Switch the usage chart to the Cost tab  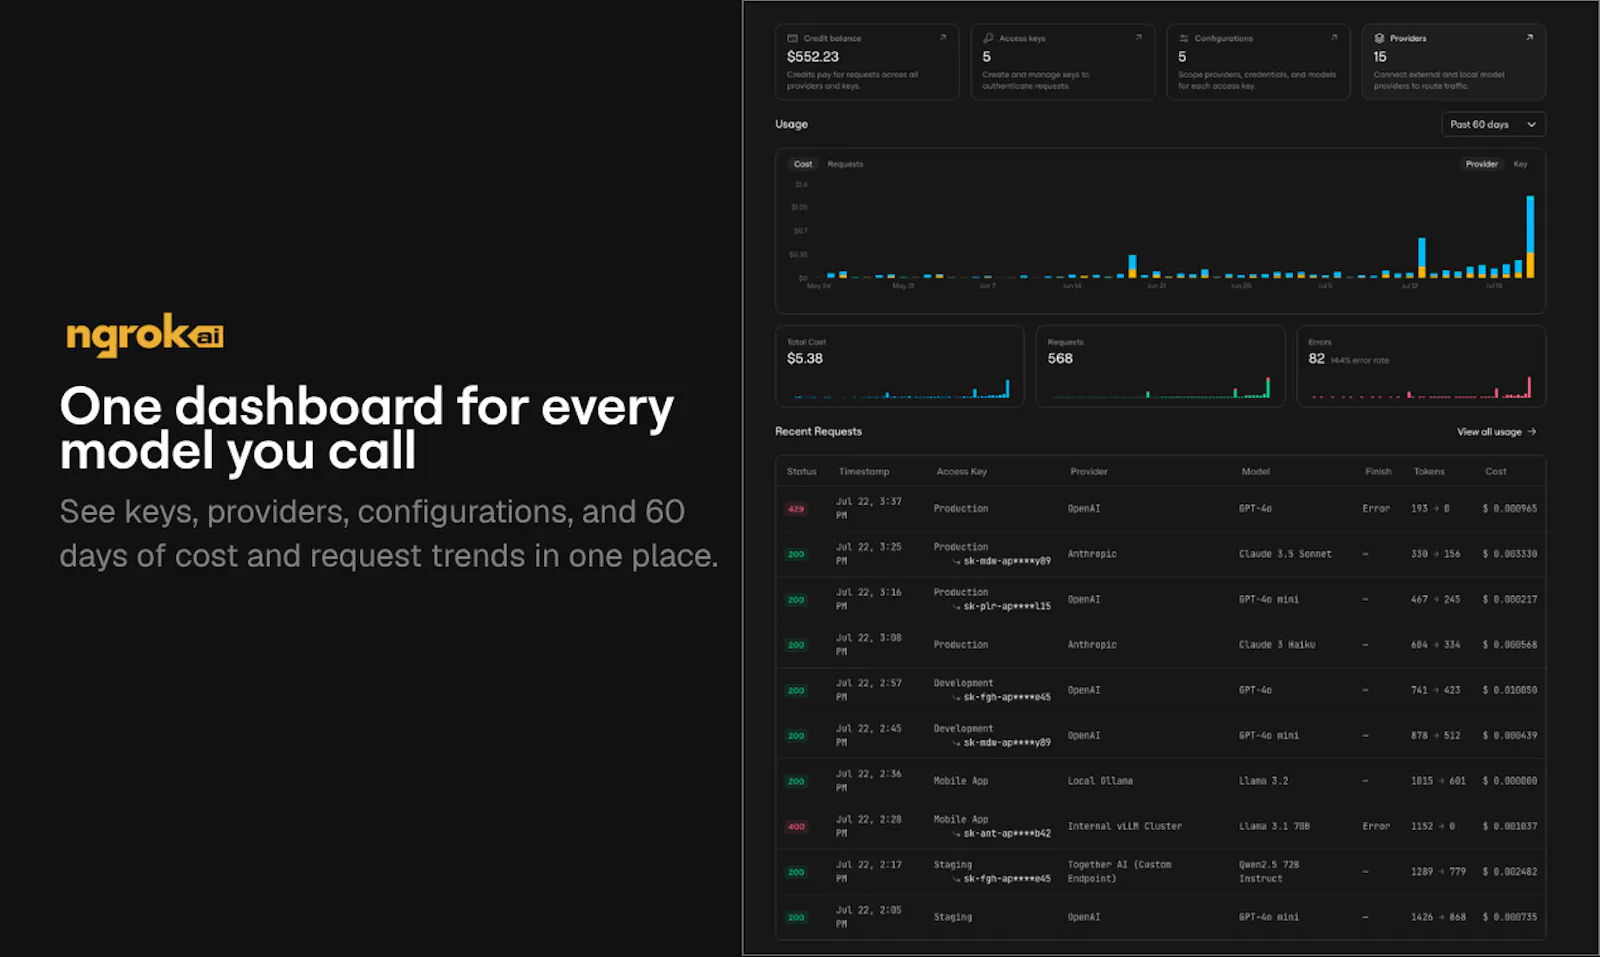(803, 164)
